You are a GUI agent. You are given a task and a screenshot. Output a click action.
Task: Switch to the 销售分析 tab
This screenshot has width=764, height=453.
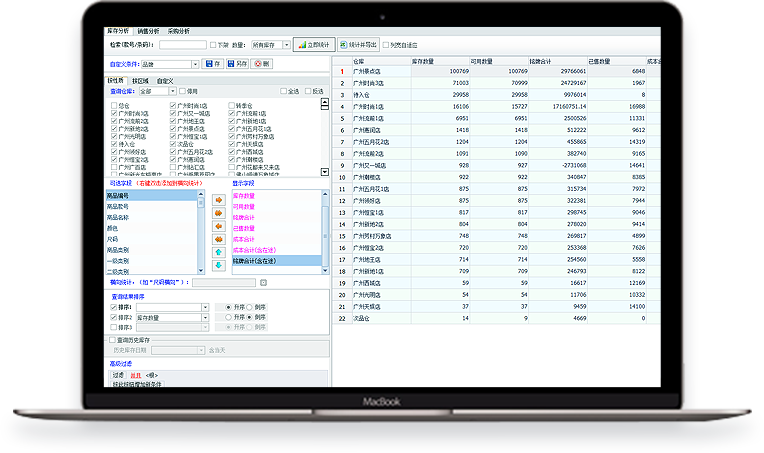coord(148,32)
